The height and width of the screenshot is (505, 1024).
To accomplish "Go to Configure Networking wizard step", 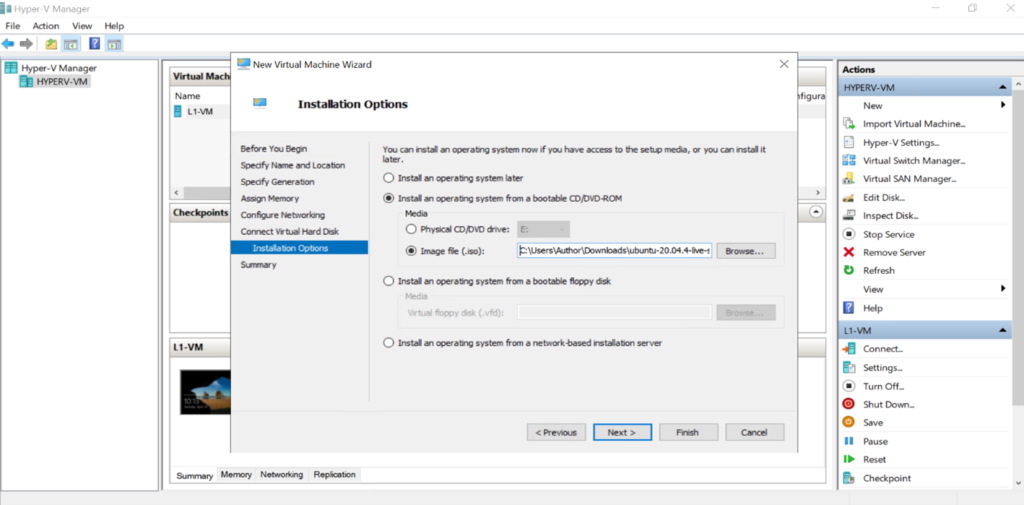I will tap(282, 214).
